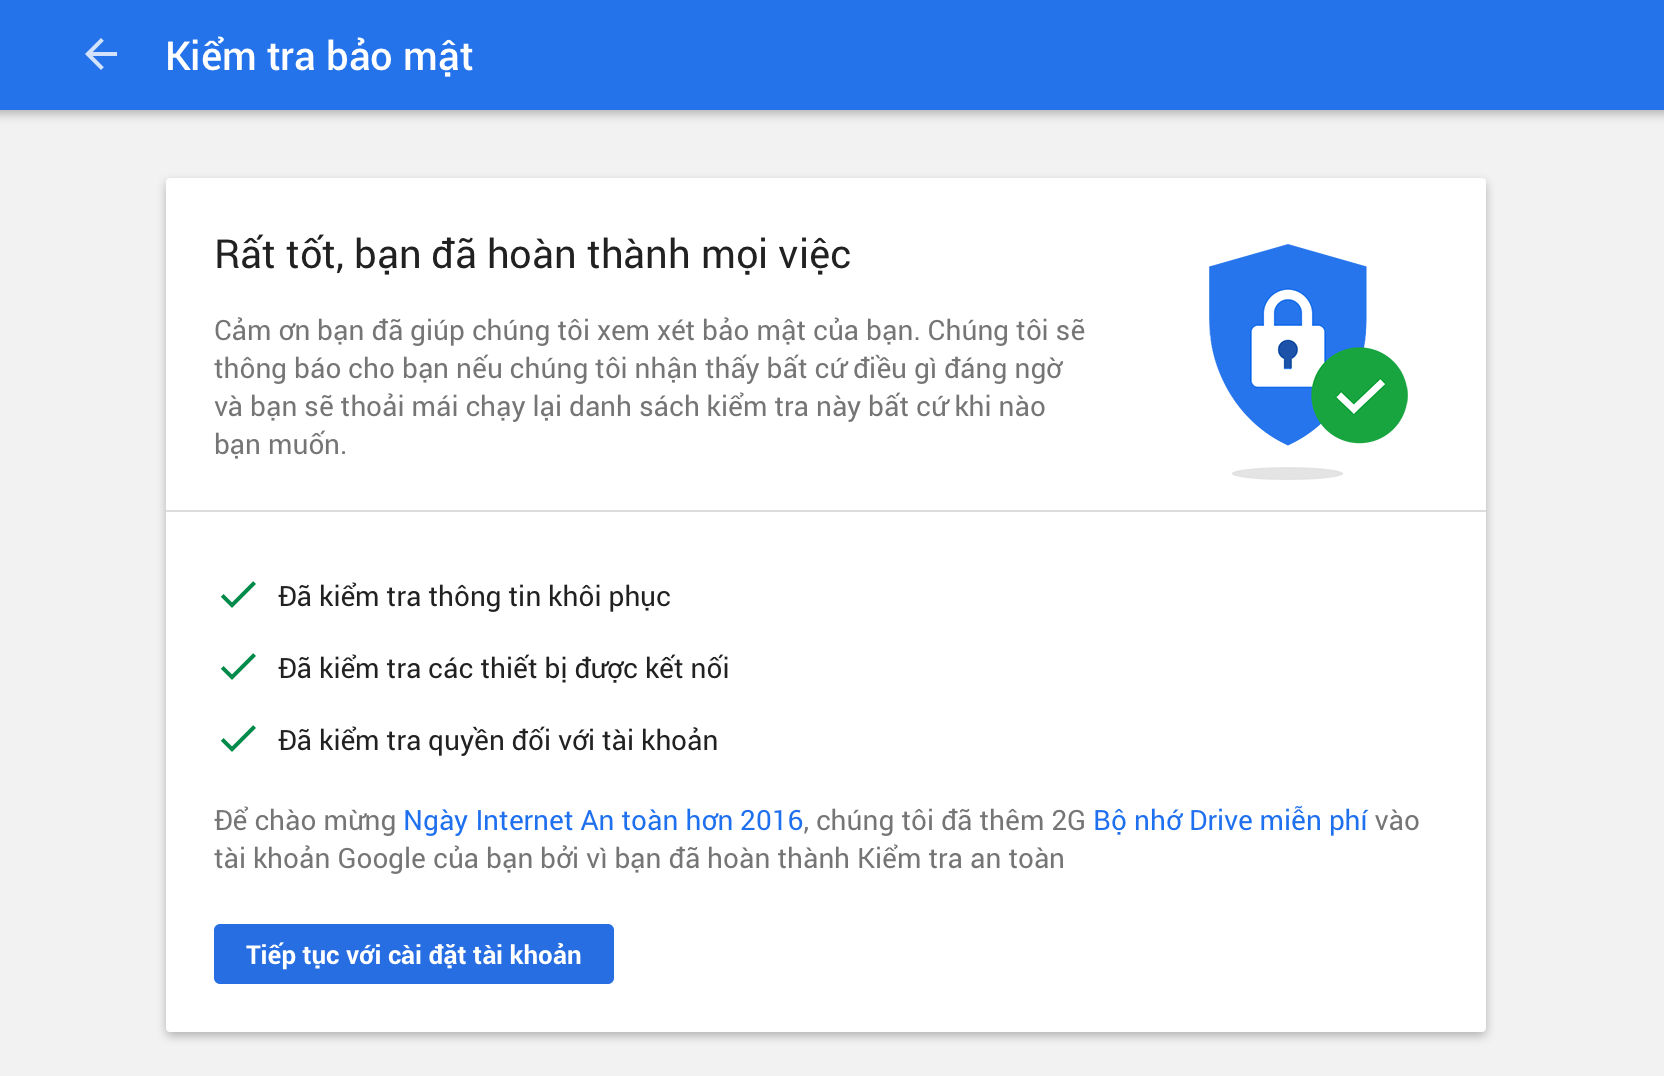Open 'Ngày Internet An toàn hơn 2016' link

pos(603,820)
